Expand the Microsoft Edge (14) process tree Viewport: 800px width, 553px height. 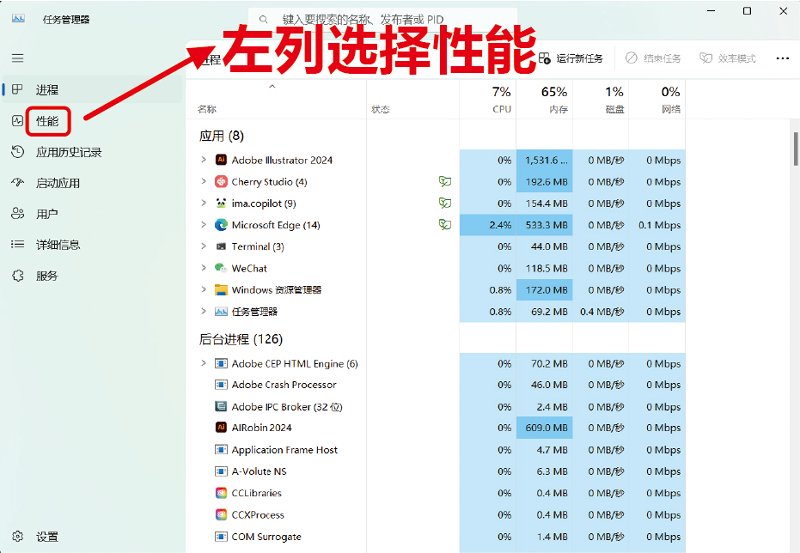[203, 225]
